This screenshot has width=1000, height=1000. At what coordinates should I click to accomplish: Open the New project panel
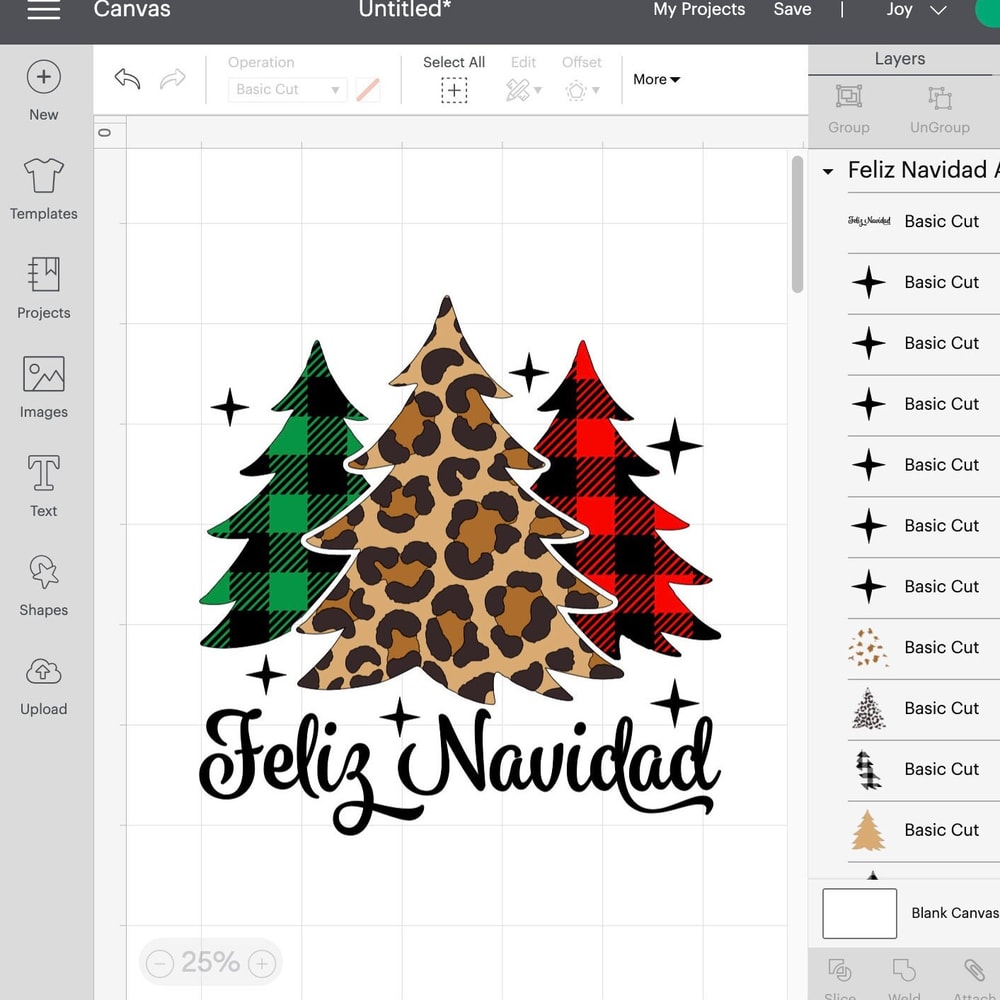pyautogui.click(x=43, y=89)
